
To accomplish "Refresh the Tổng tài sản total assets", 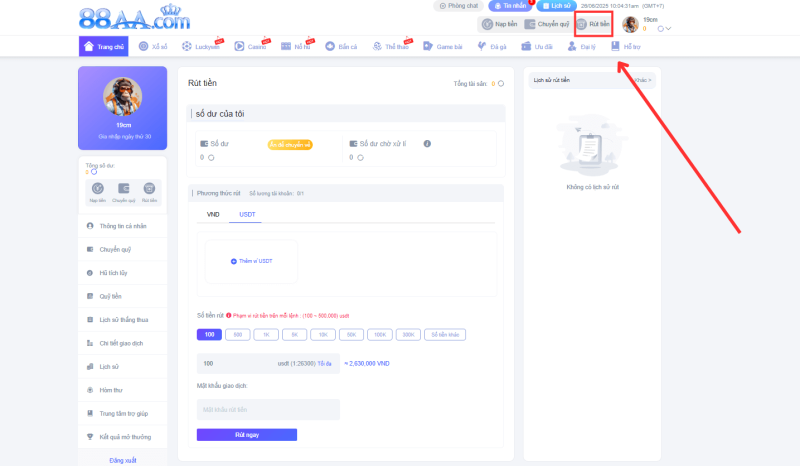I will pos(501,84).
